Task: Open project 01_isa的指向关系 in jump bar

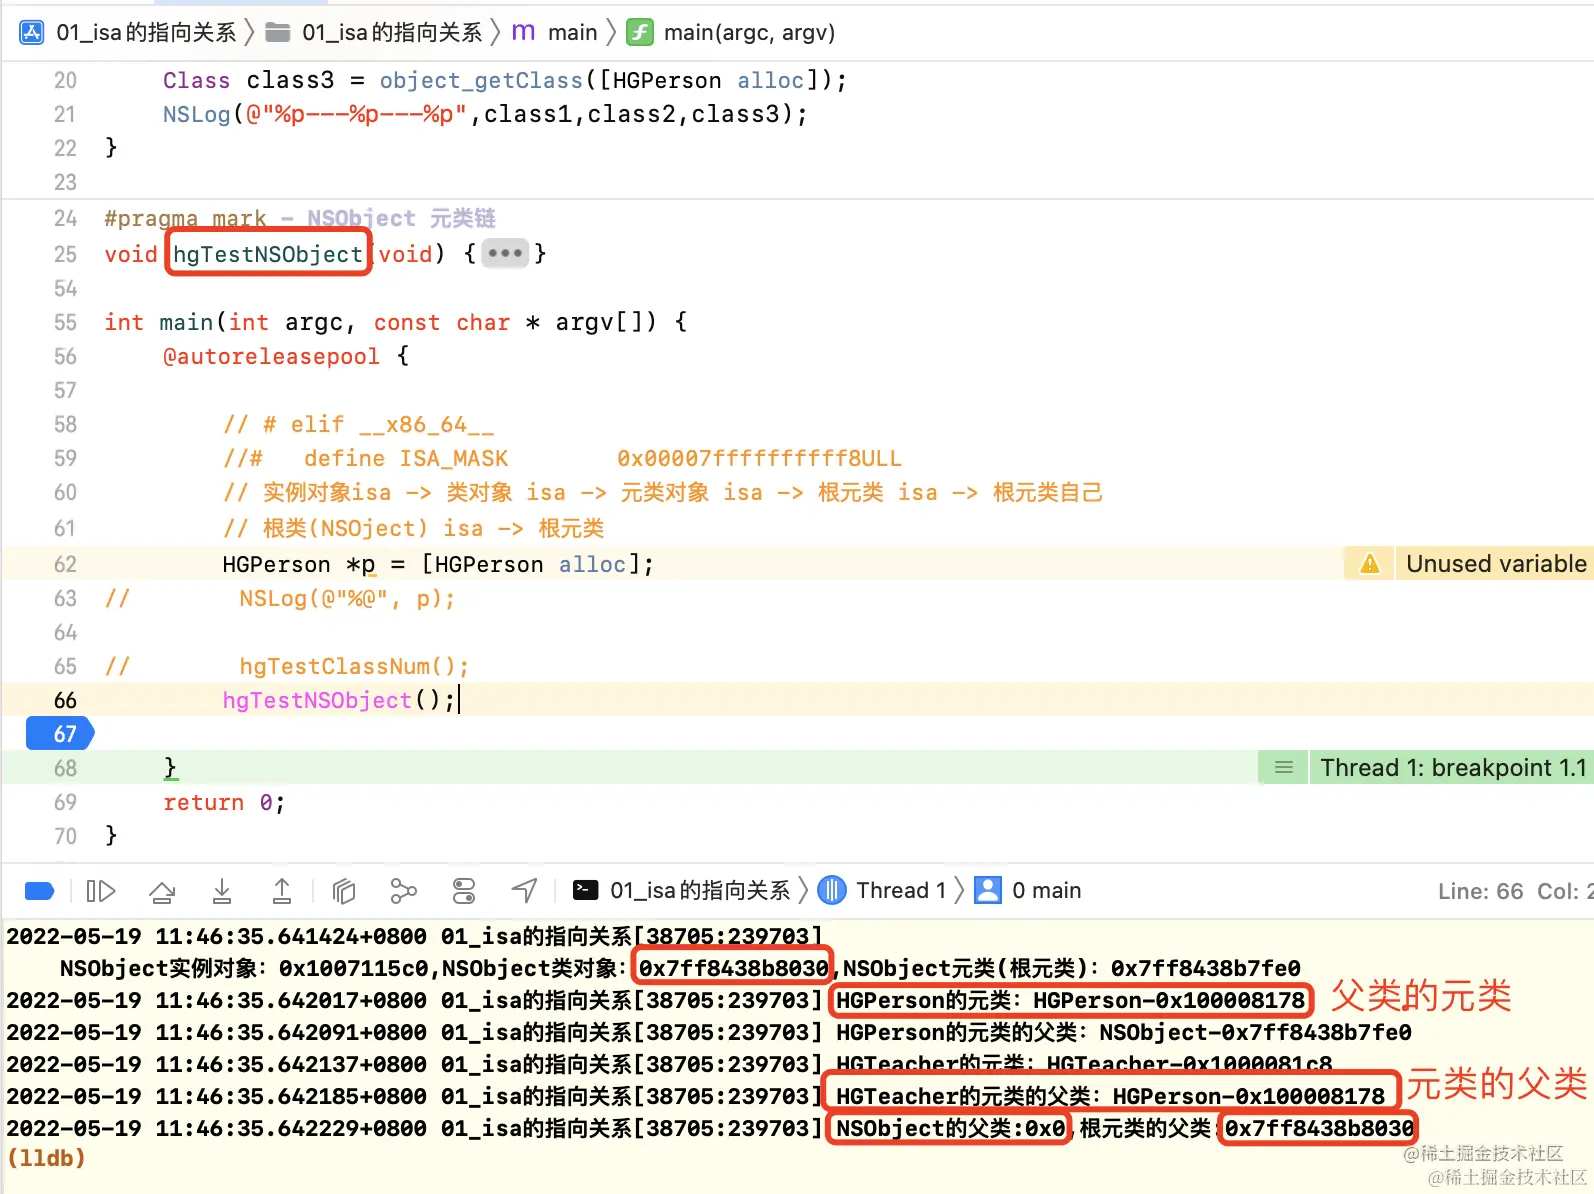Action: point(146,33)
